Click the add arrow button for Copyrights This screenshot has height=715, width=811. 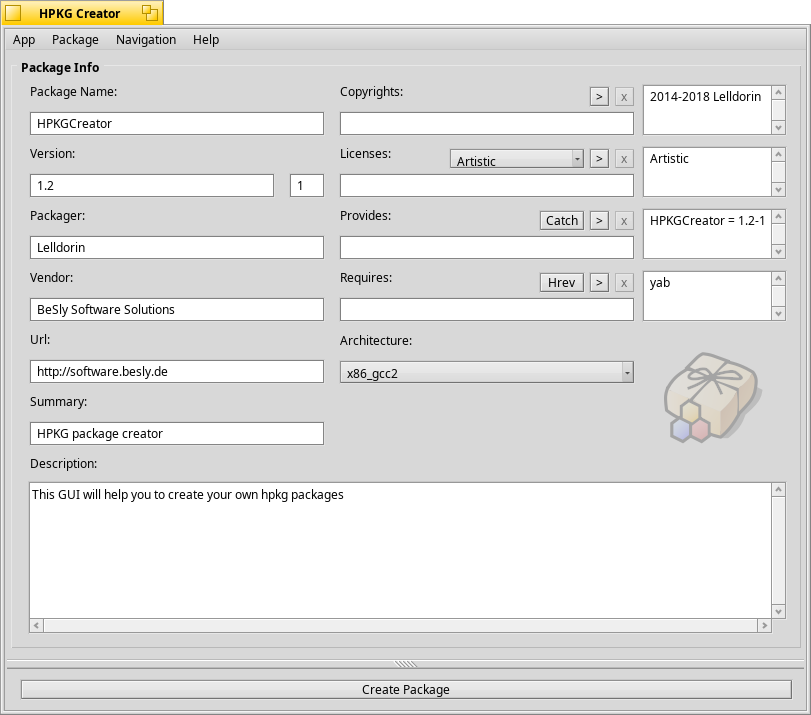coord(598,97)
